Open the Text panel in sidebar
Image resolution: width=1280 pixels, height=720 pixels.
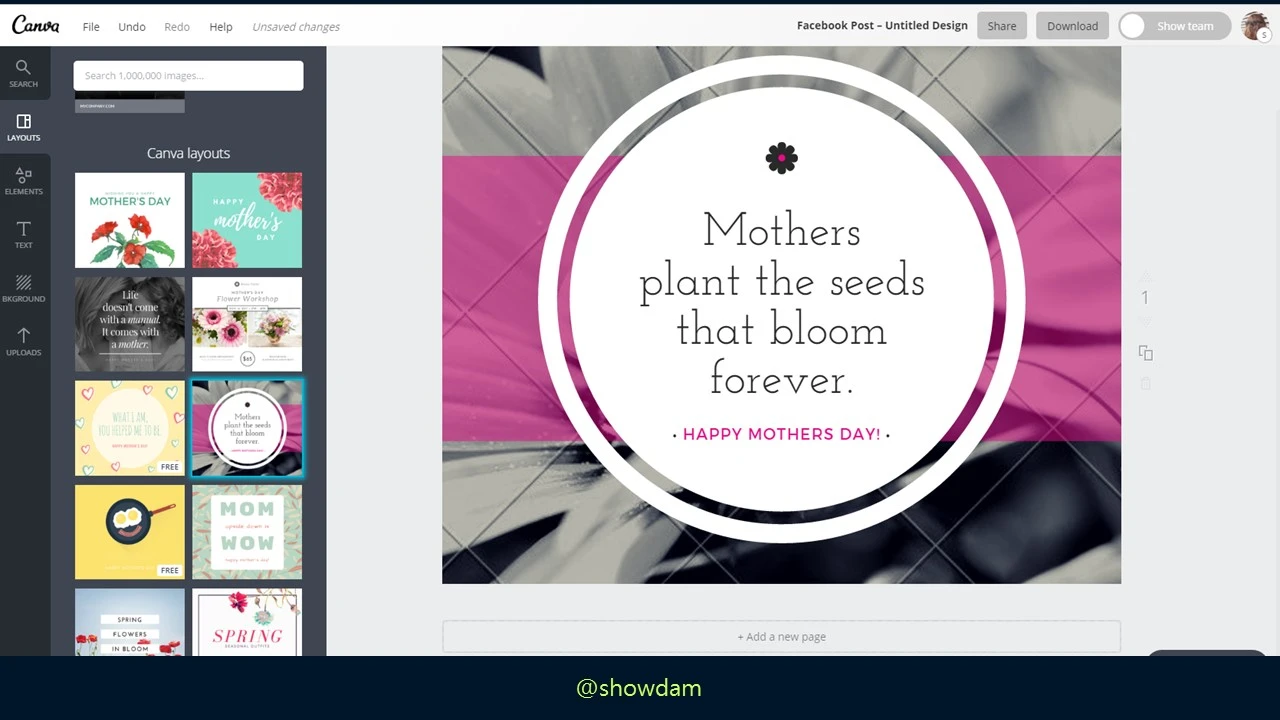tap(24, 235)
